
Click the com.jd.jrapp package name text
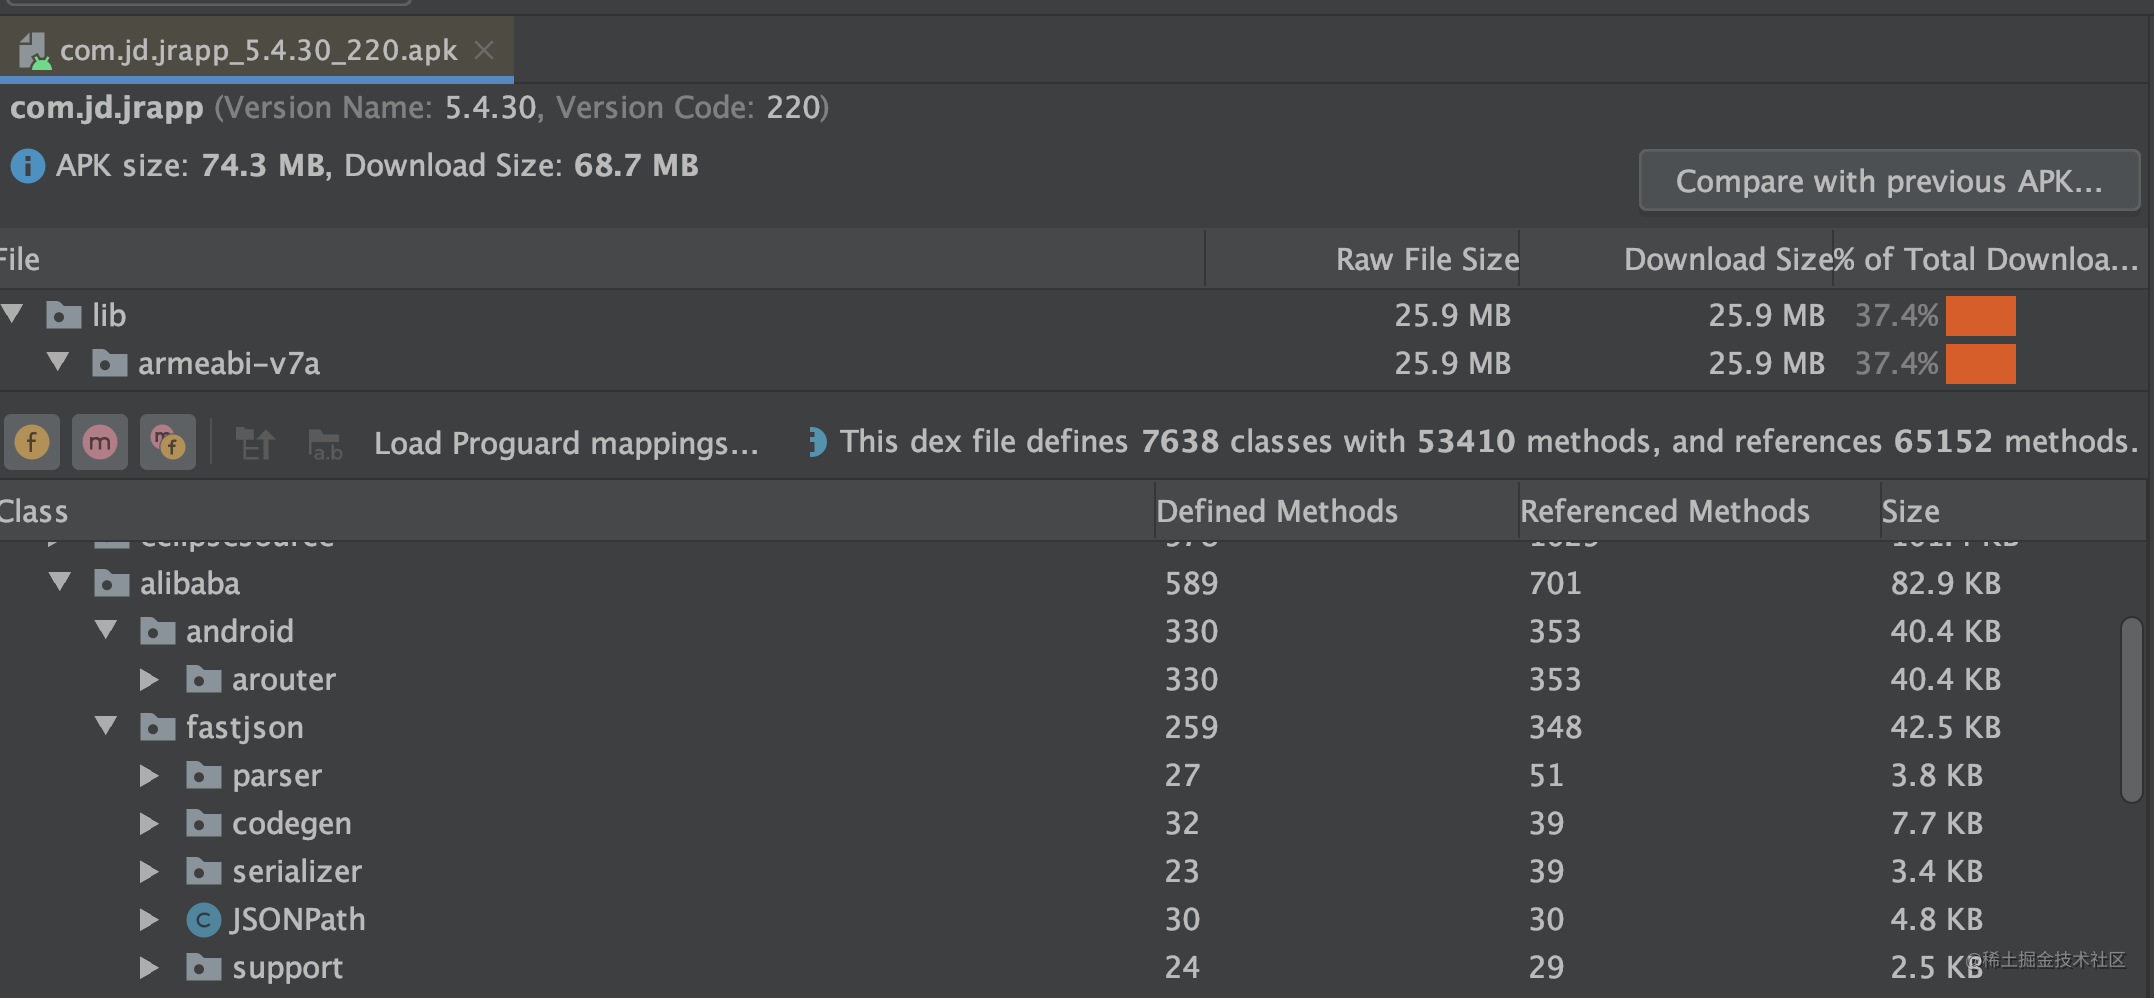pos(107,107)
